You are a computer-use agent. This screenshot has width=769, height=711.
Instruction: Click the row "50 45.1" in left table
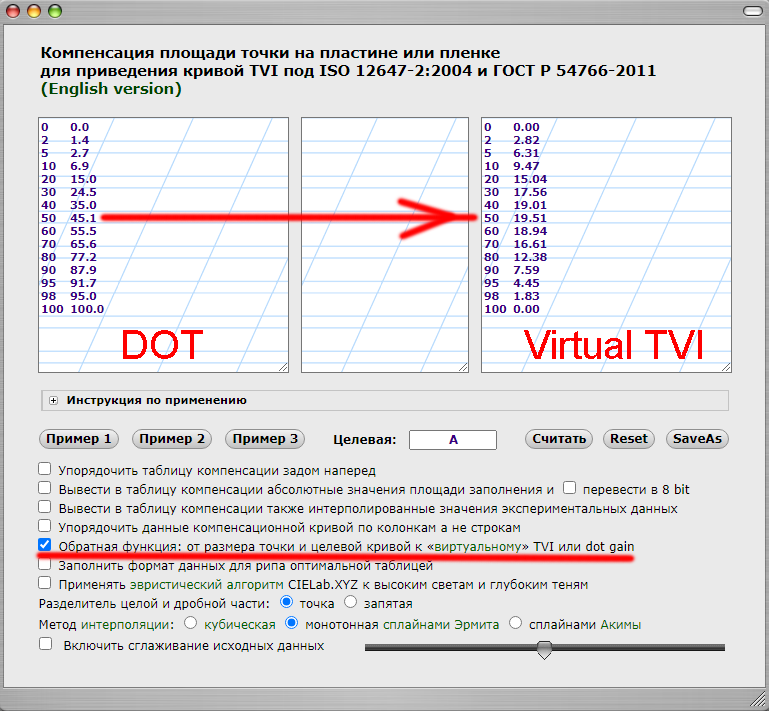(x=69, y=218)
